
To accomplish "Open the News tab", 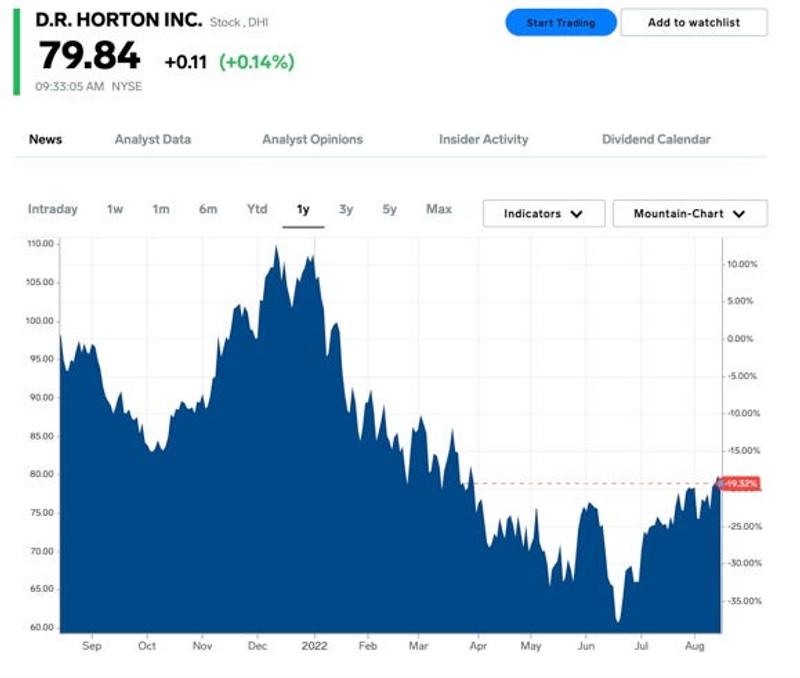I will click(45, 139).
